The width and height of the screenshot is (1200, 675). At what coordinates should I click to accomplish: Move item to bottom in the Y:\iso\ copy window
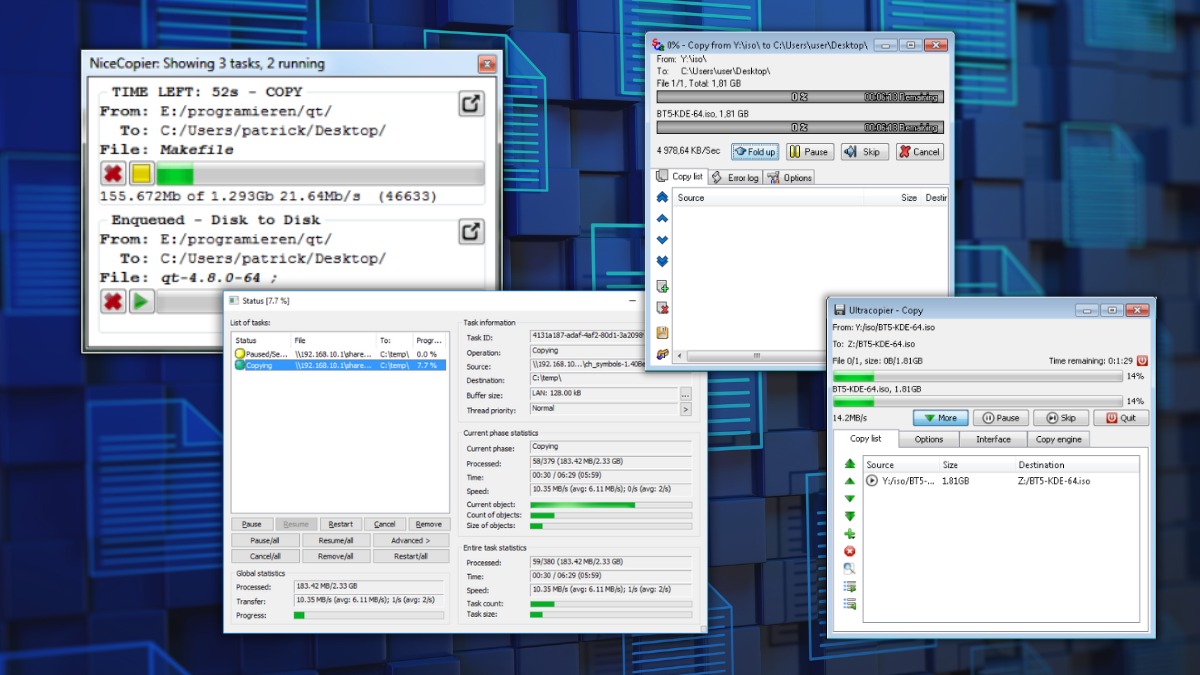pos(662,262)
